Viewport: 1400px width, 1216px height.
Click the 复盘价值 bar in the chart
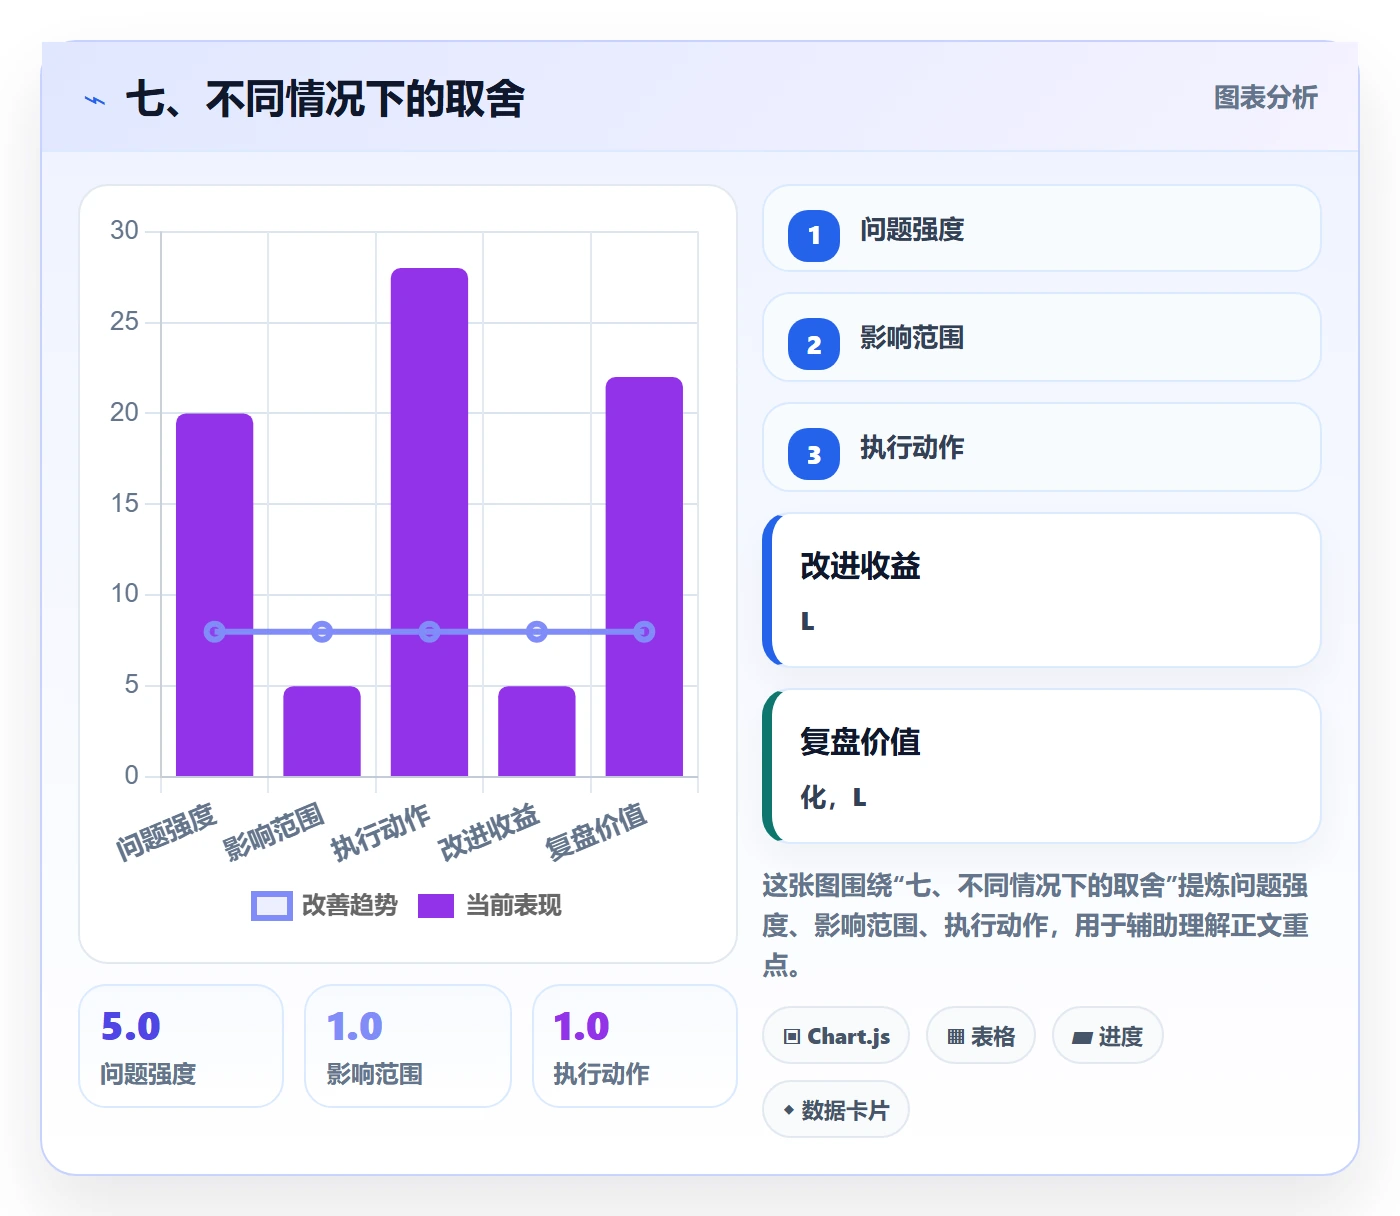pos(644,577)
